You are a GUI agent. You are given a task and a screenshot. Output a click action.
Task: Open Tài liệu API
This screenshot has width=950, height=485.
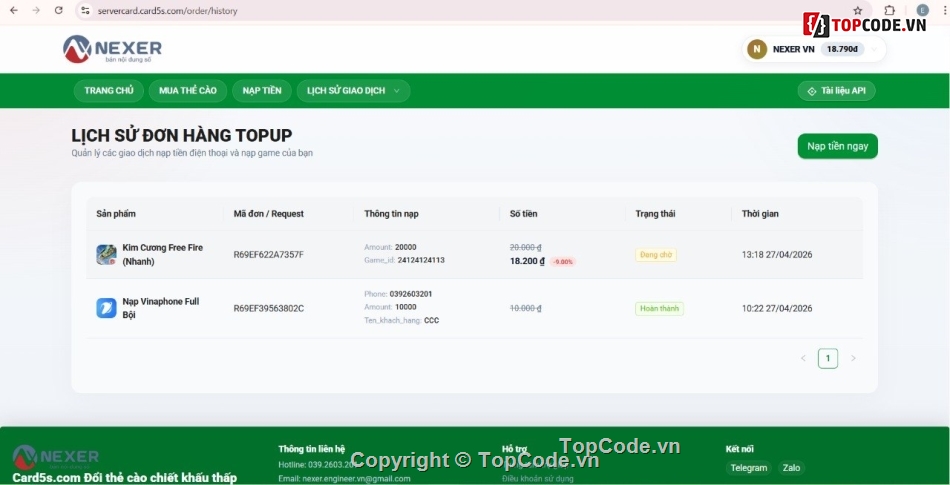[836, 91]
